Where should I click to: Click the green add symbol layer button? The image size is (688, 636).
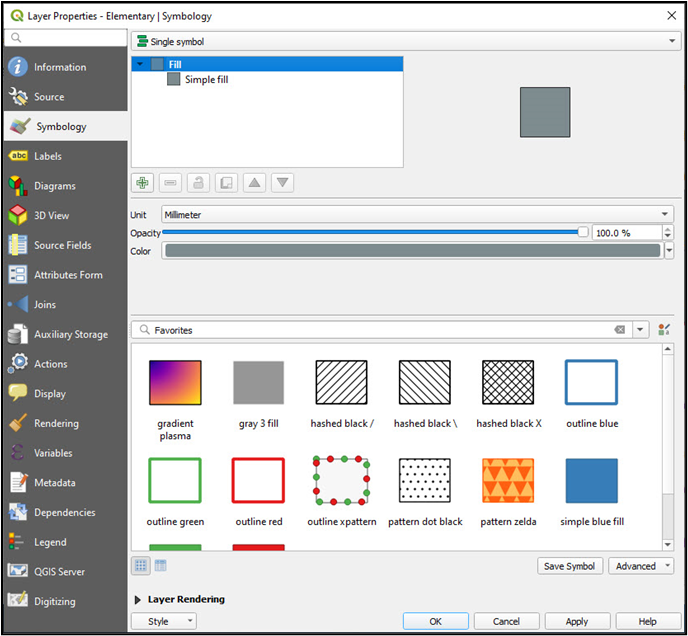(144, 183)
